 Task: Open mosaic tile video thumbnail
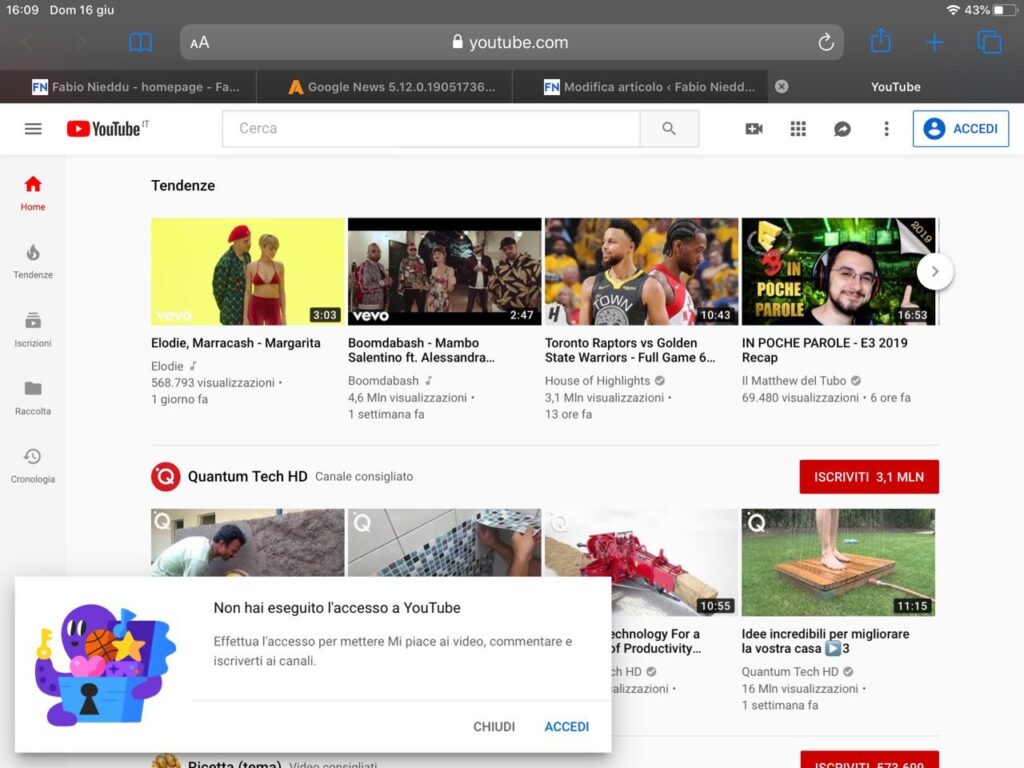point(444,542)
